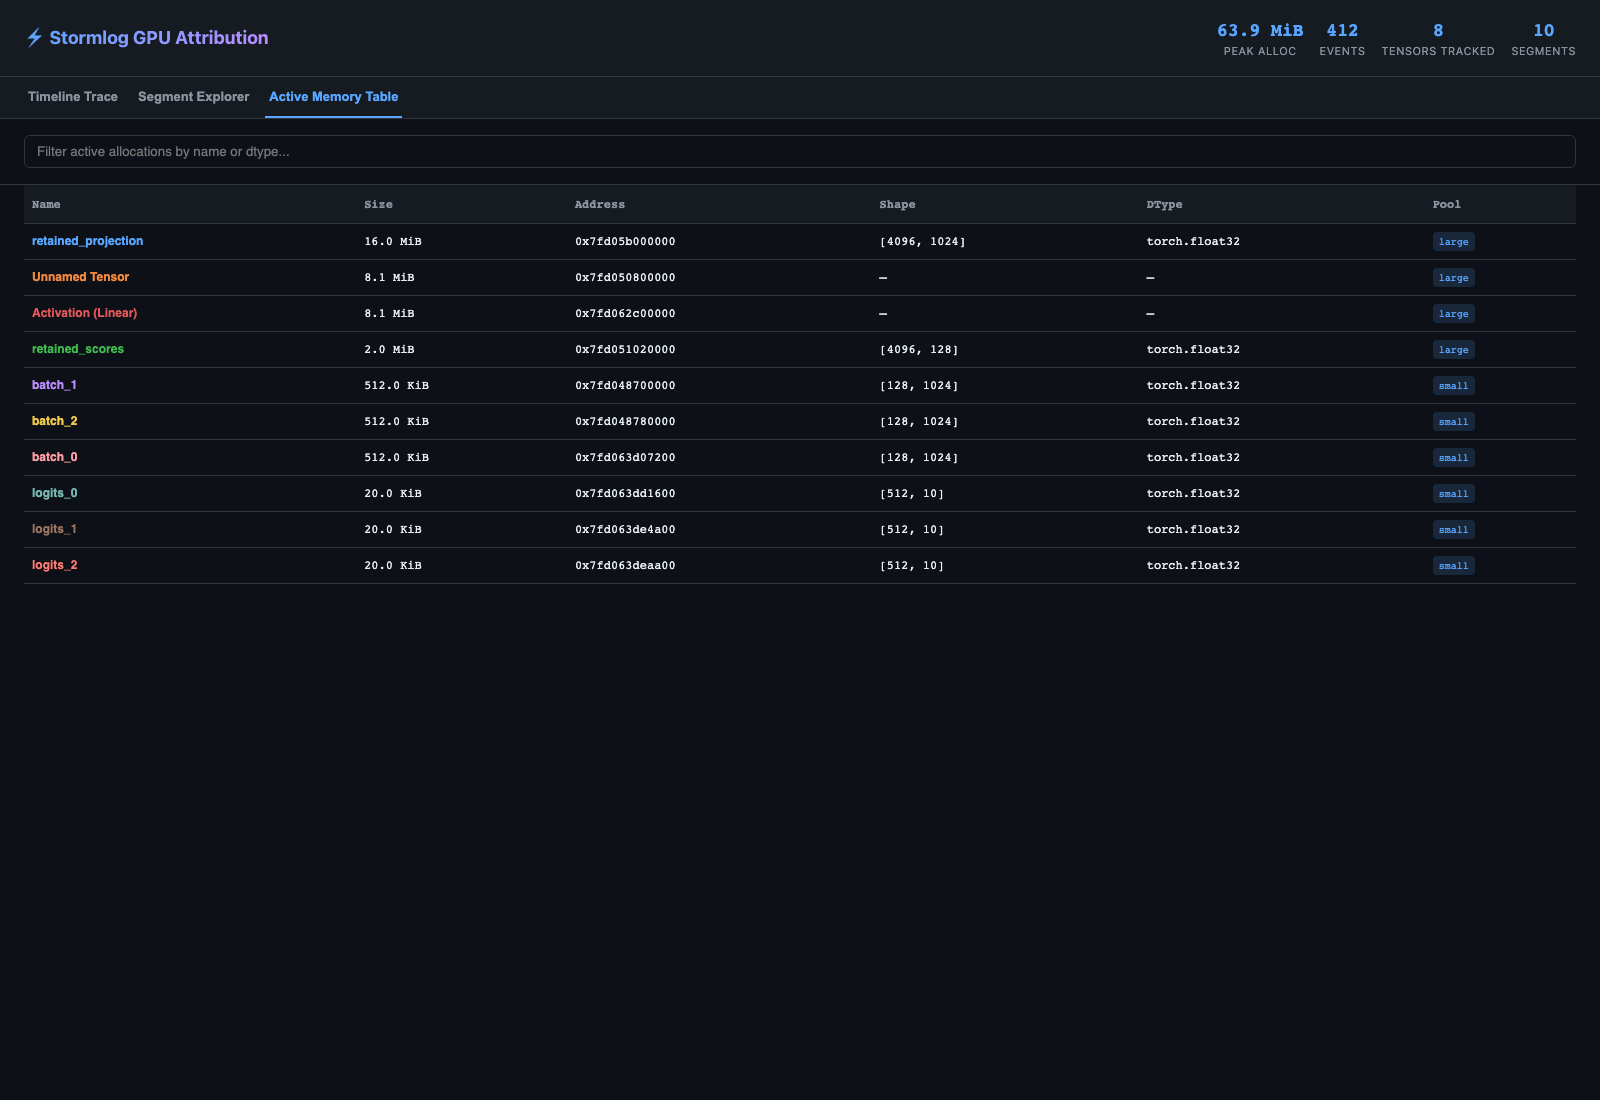Sort by the Shape column header

pos(897,205)
